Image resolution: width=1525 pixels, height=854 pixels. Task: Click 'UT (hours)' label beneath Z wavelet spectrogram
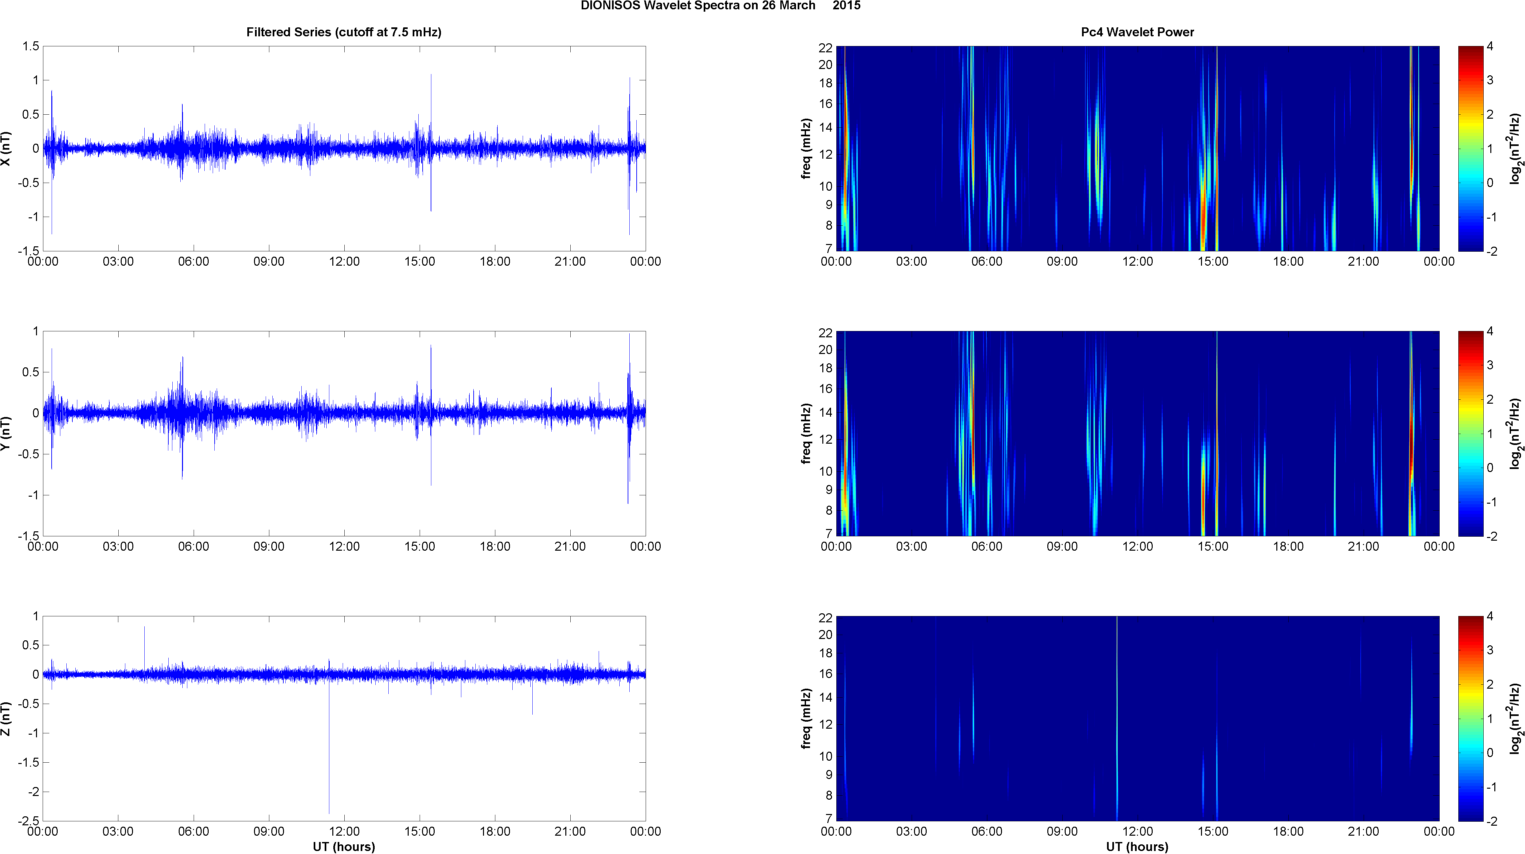click(1137, 847)
